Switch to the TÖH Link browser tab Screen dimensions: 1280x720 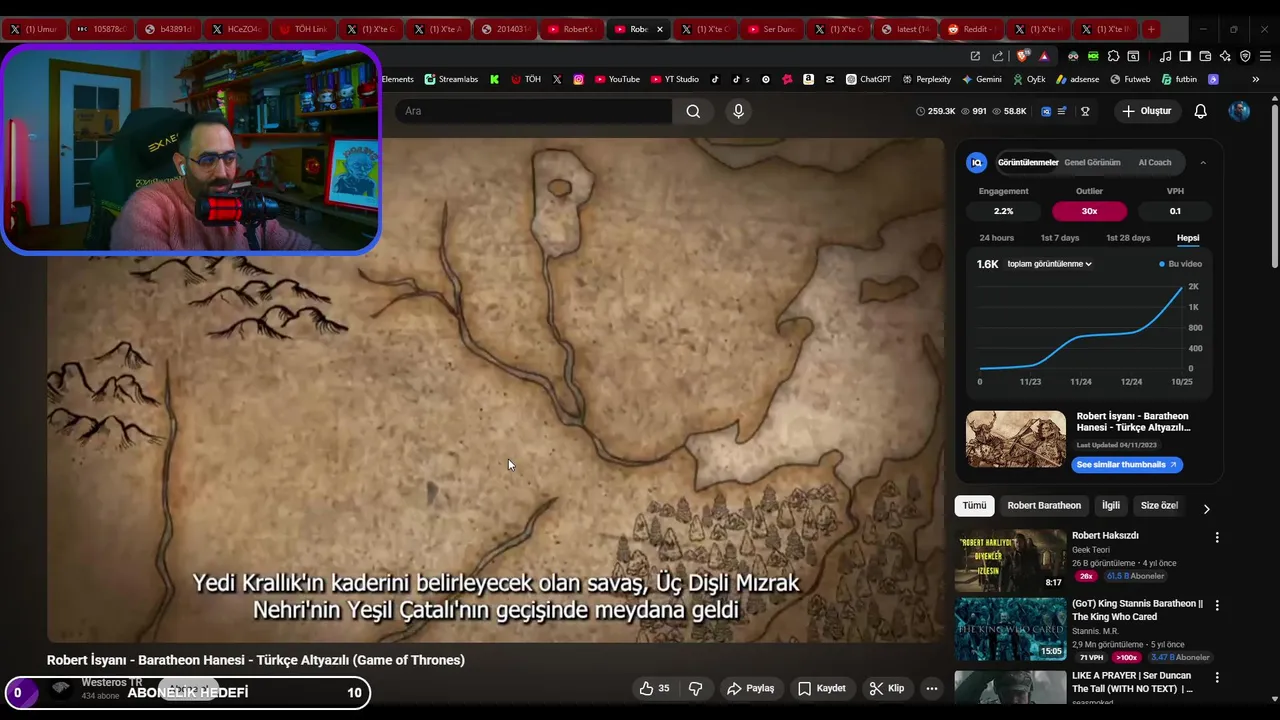point(304,29)
